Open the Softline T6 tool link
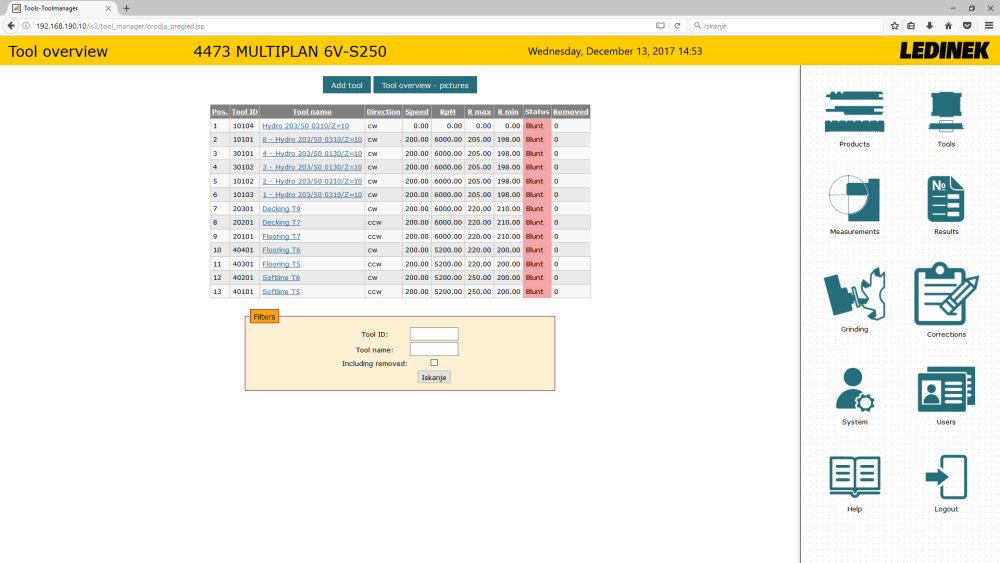This screenshot has height=563, width=1000. click(281, 277)
